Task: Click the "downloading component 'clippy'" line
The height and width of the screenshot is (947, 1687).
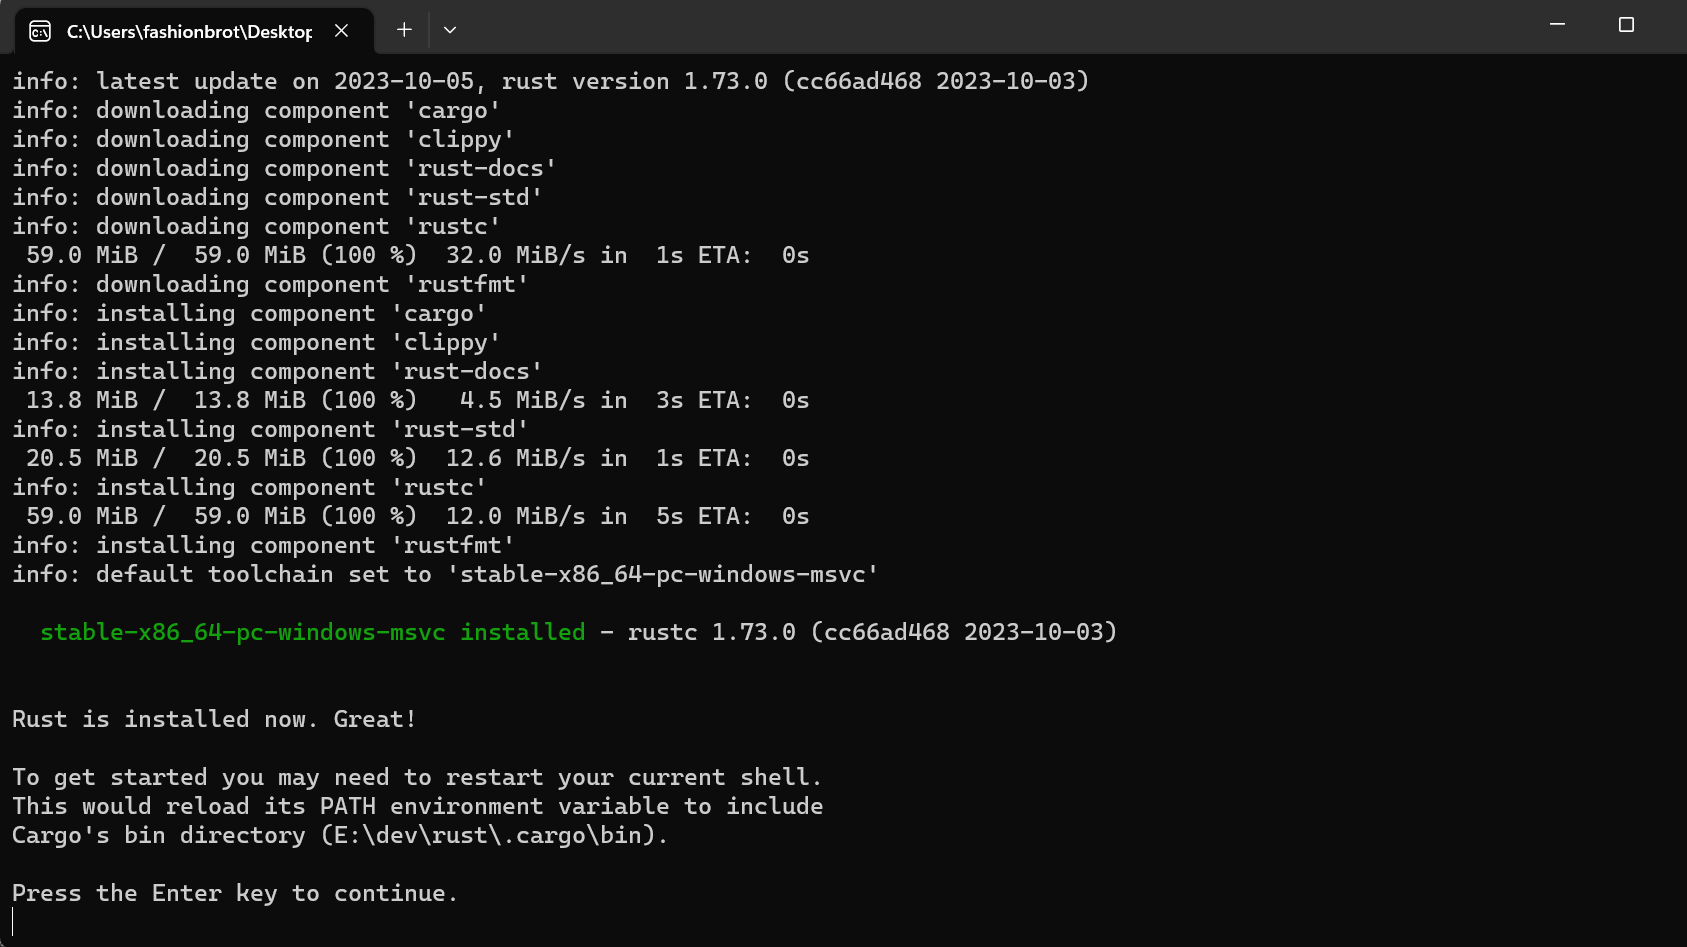Action: point(263,139)
